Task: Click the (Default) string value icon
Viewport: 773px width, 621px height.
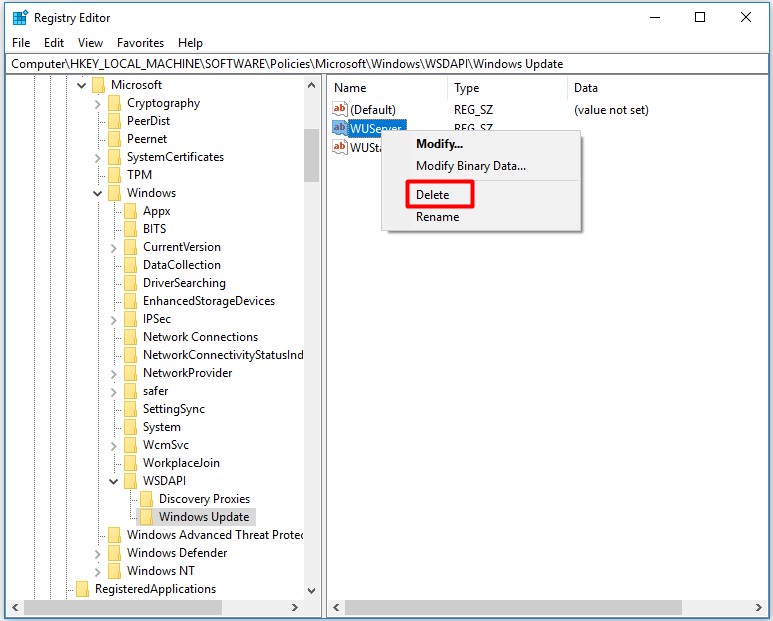Action: click(340, 109)
